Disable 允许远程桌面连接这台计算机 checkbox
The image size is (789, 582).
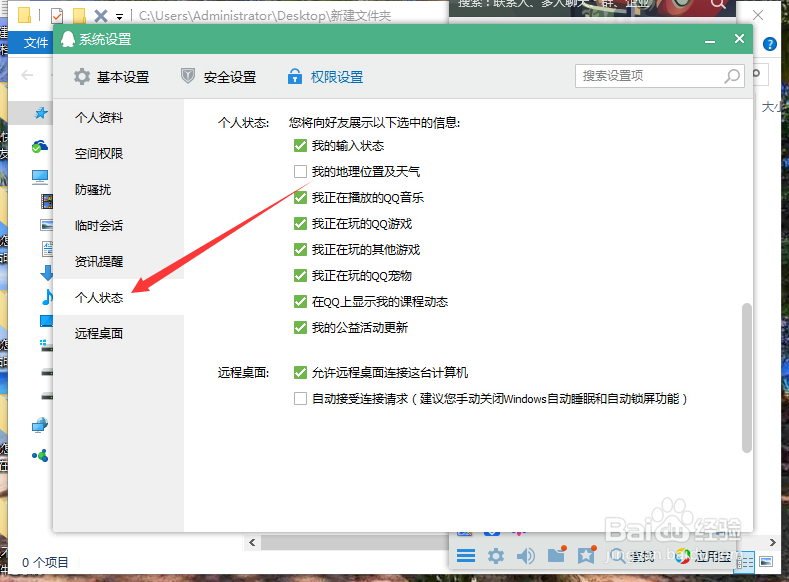pyautogui.click(x=300, y=373)
